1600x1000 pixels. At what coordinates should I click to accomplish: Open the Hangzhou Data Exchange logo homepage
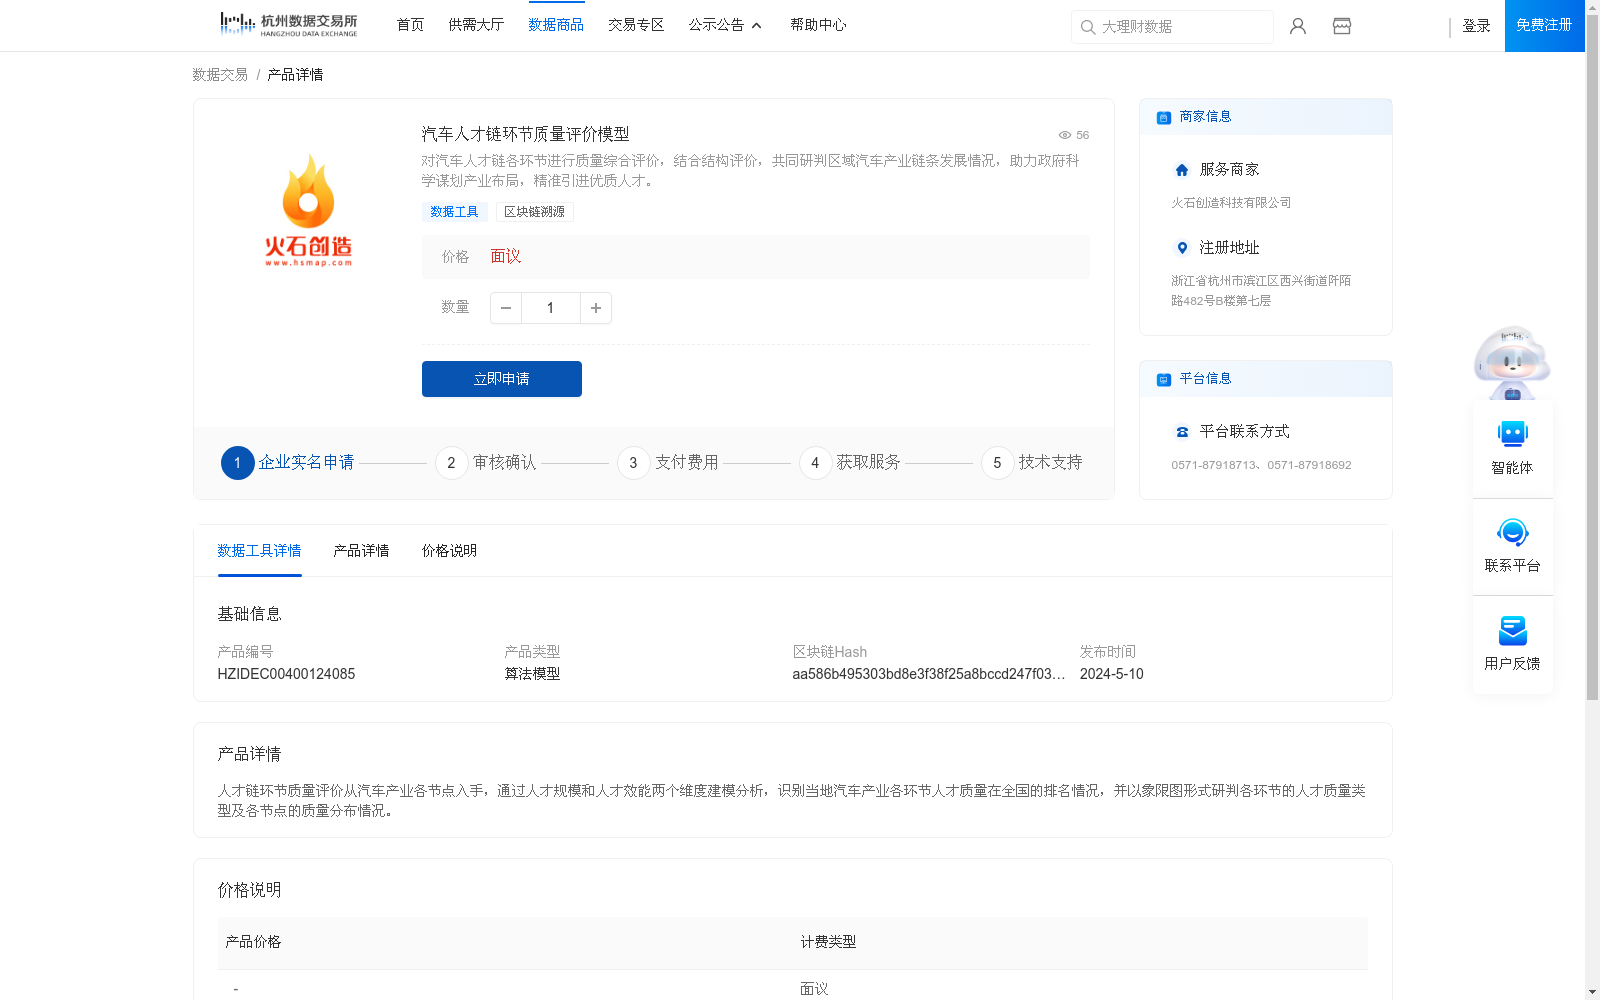[x=288, y=24]
